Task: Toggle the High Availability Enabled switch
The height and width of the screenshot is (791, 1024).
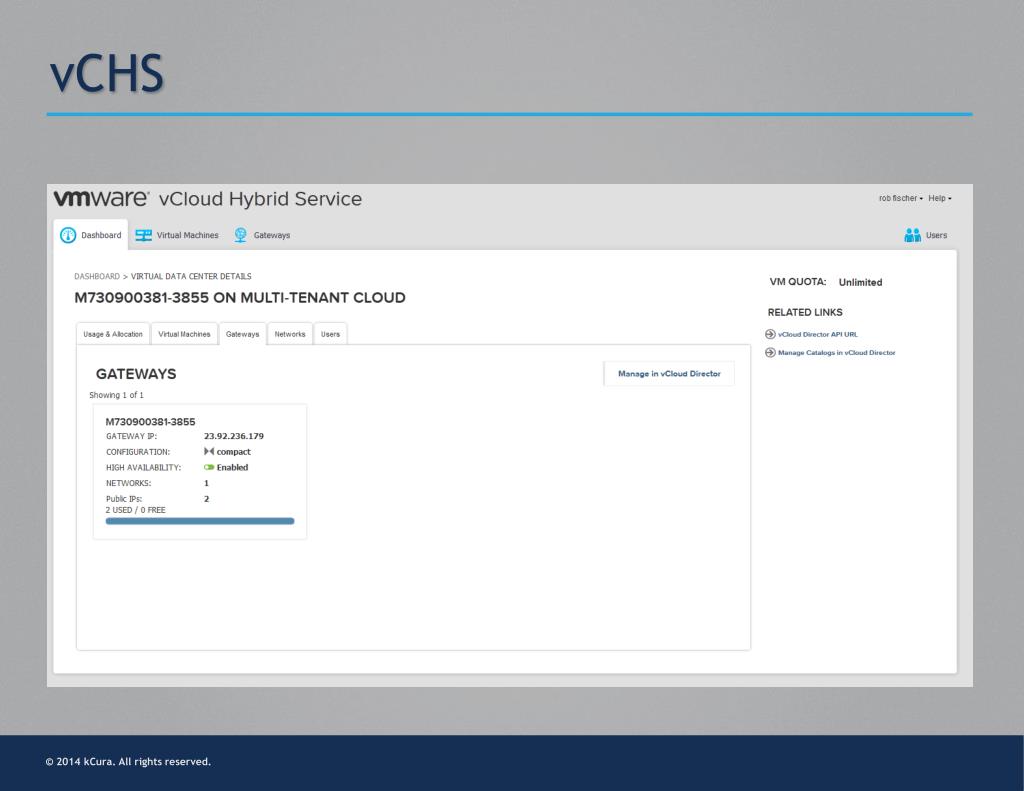Action: (209, 467)
